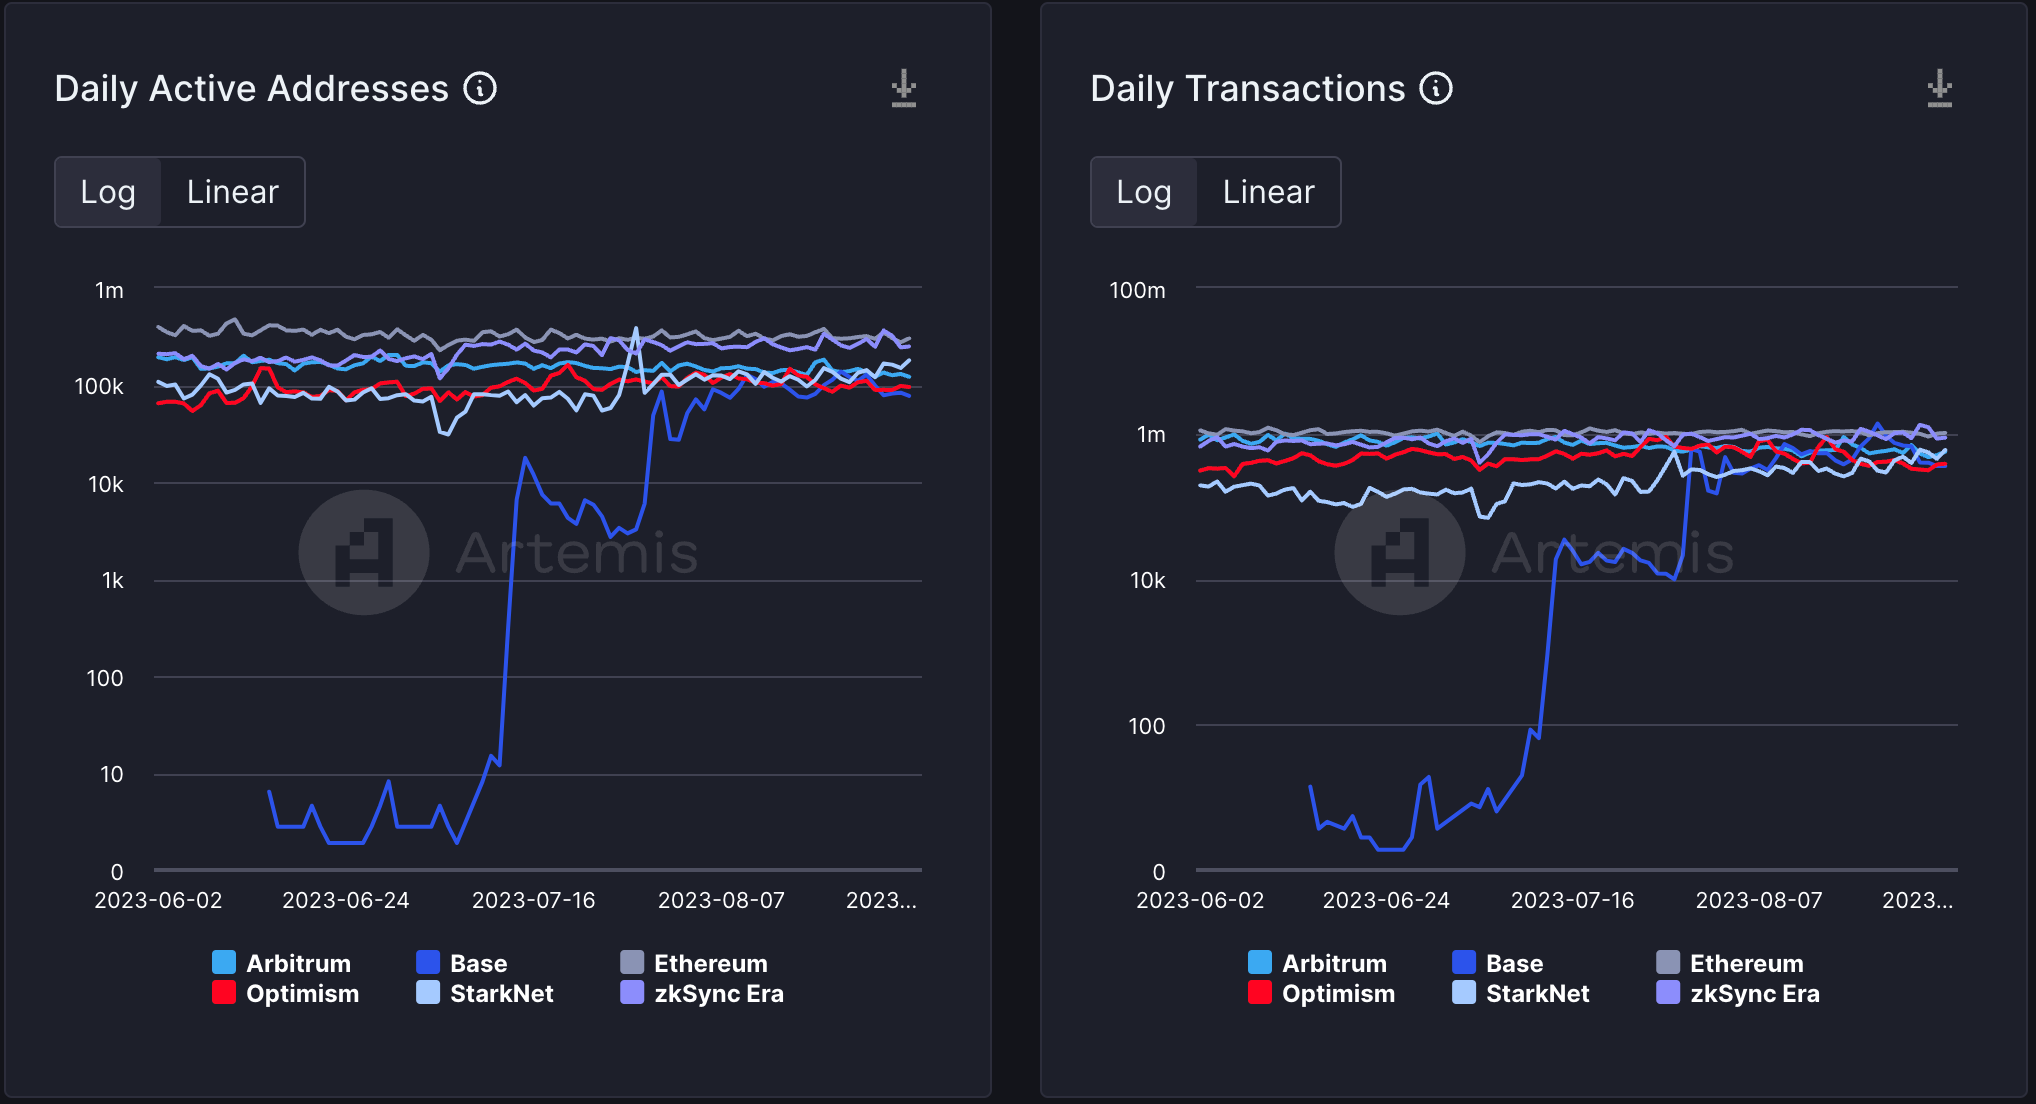Select Log scale for Daily Transactions
Screen dimensions: 2036x1104
[x=1144, y=192]
